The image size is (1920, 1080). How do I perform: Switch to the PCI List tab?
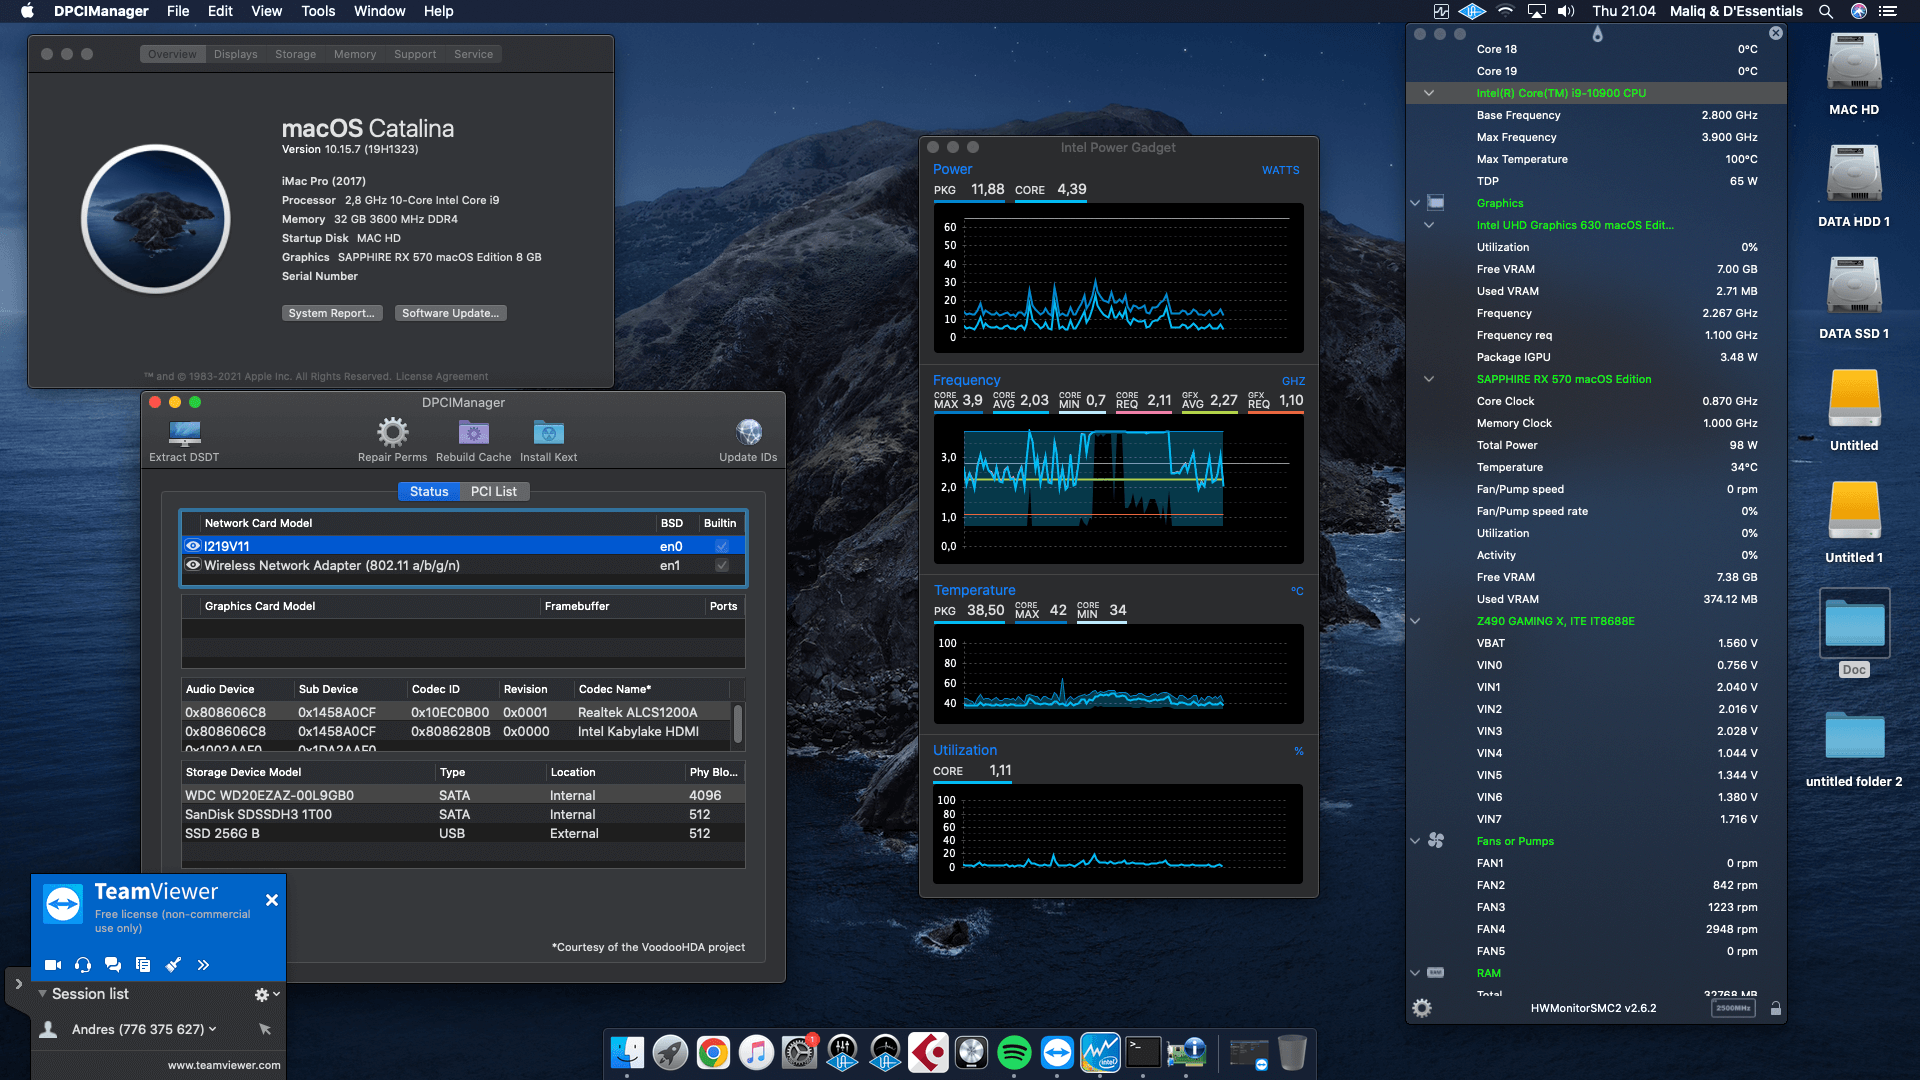[494, 491]
